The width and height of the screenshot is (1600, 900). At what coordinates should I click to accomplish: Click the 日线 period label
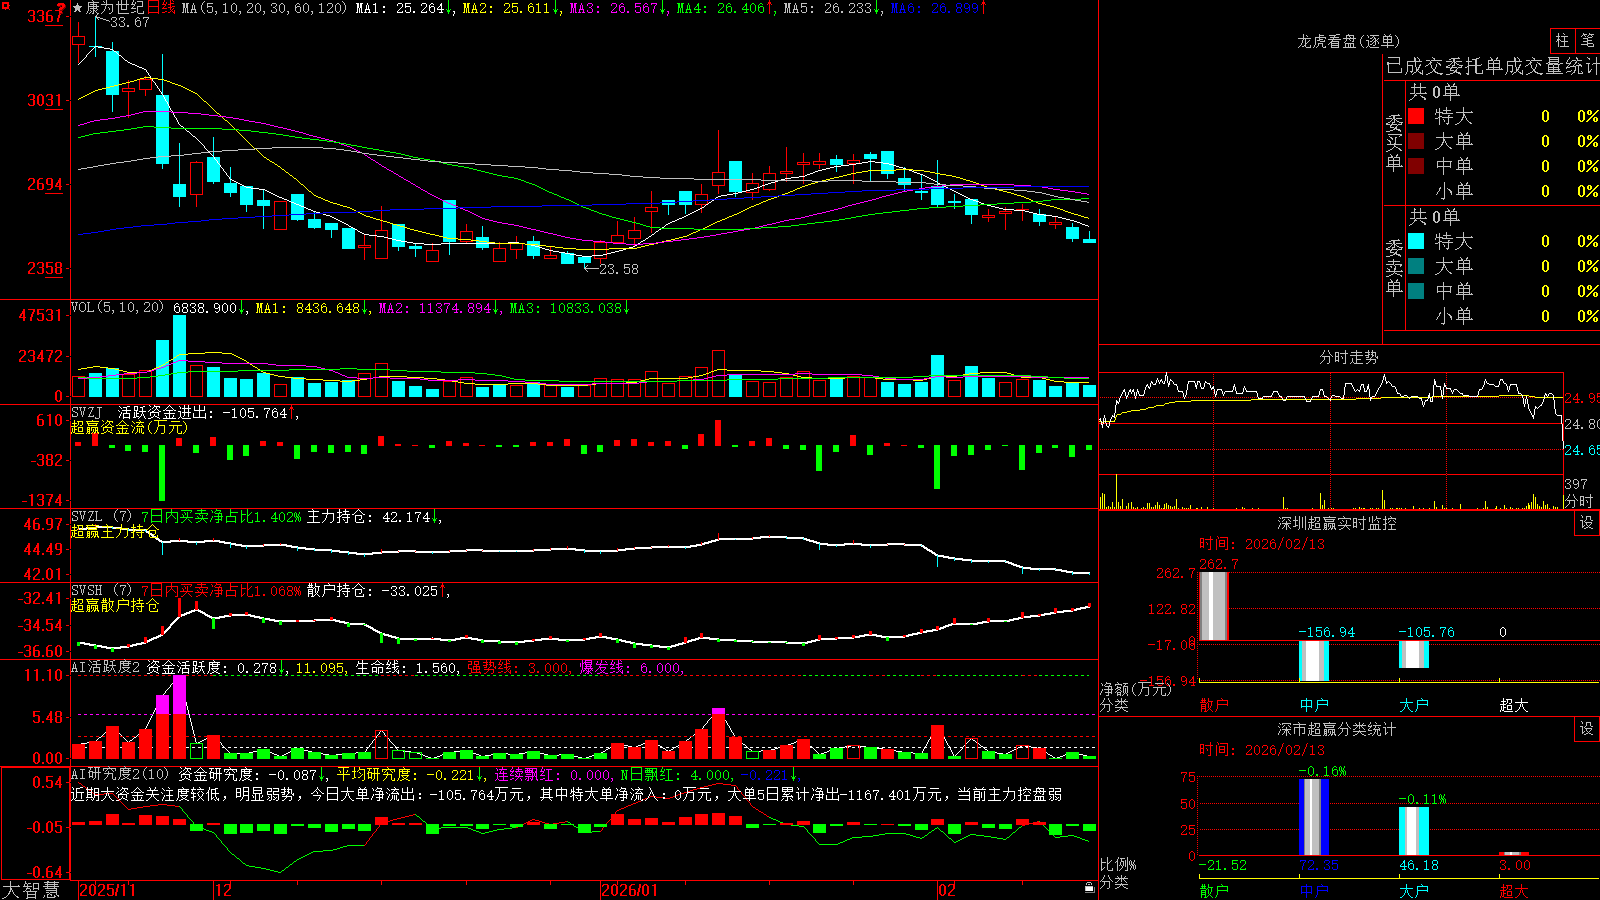161,8
